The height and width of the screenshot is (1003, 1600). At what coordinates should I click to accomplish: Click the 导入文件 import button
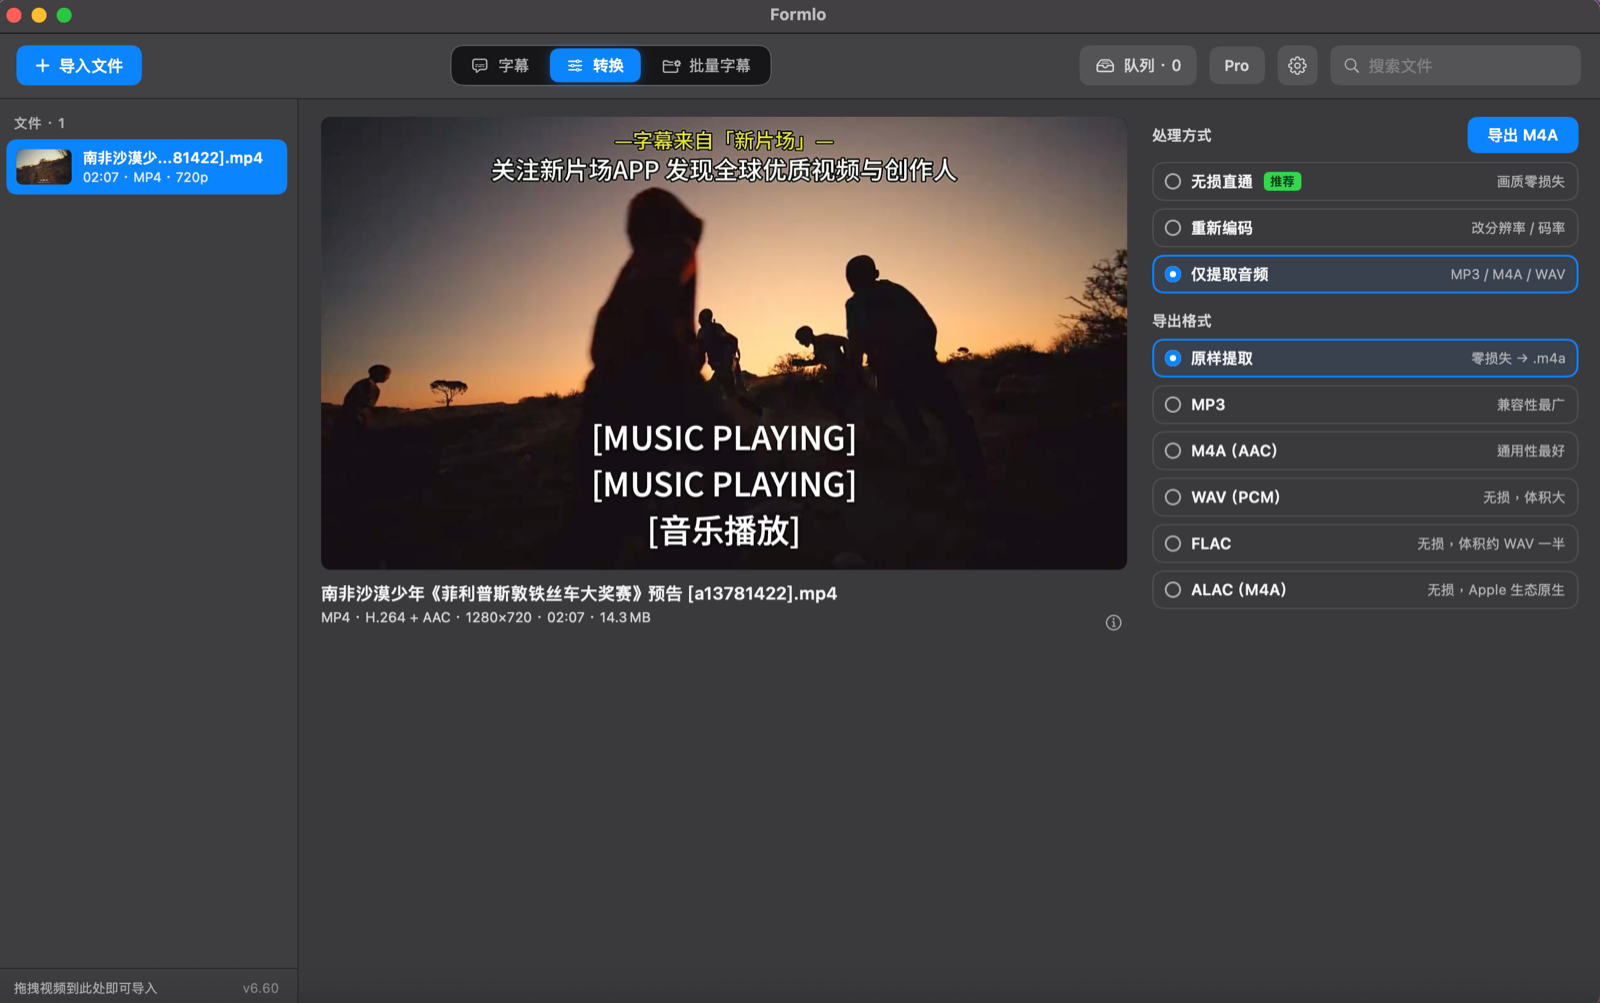coord(79,66)
